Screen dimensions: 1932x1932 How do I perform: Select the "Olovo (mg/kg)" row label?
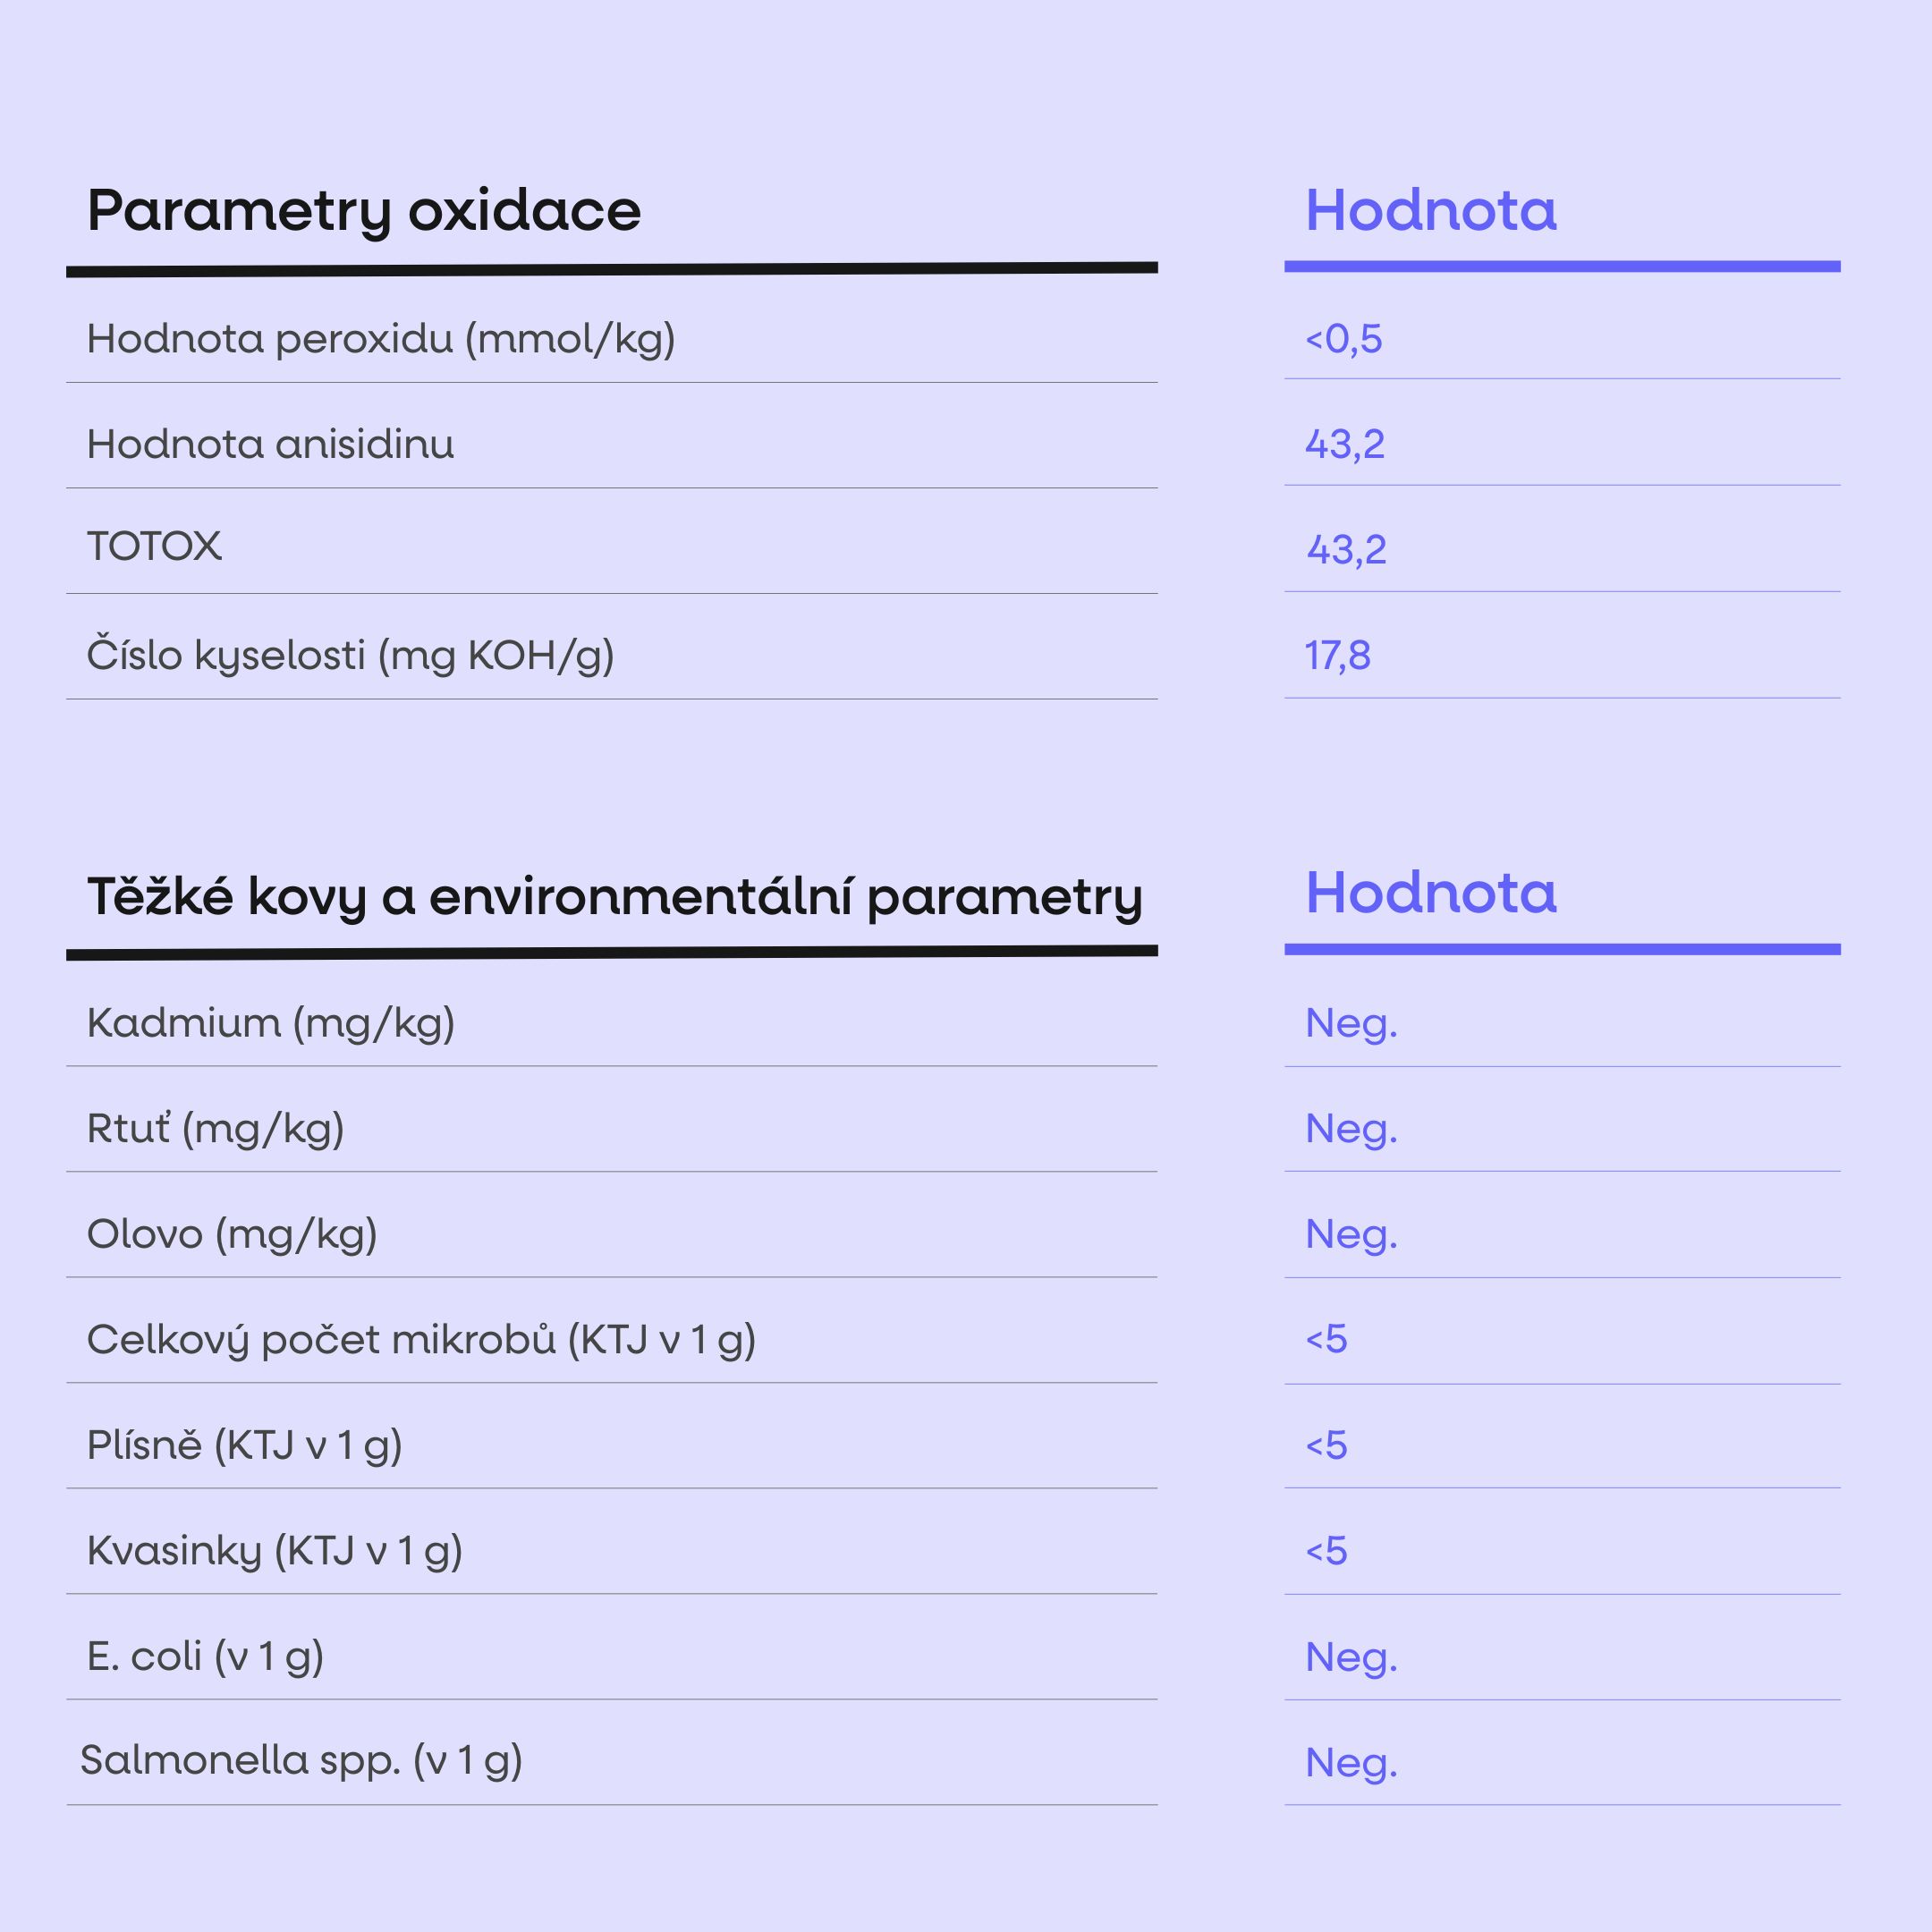232,1234
